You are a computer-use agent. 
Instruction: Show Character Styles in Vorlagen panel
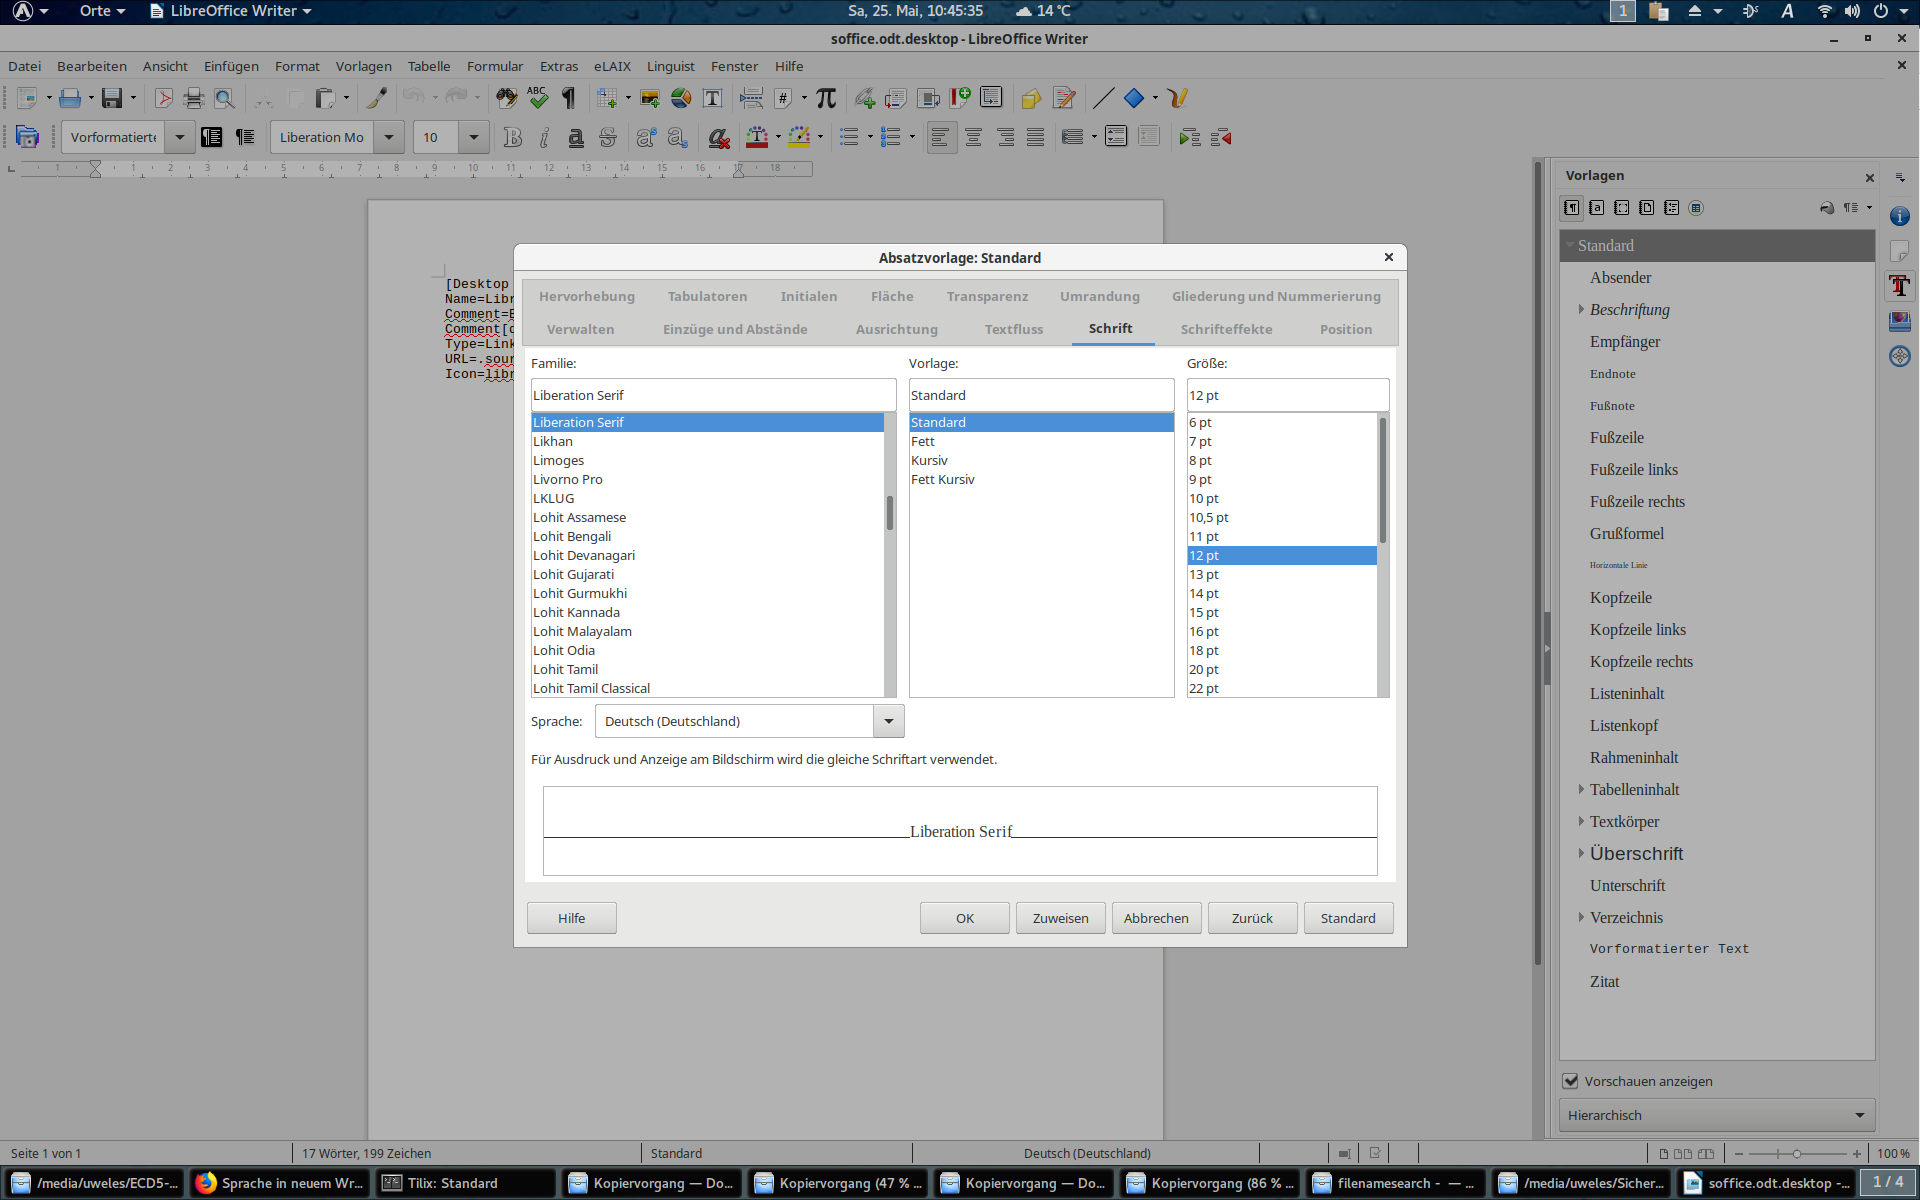(1597, 208)
